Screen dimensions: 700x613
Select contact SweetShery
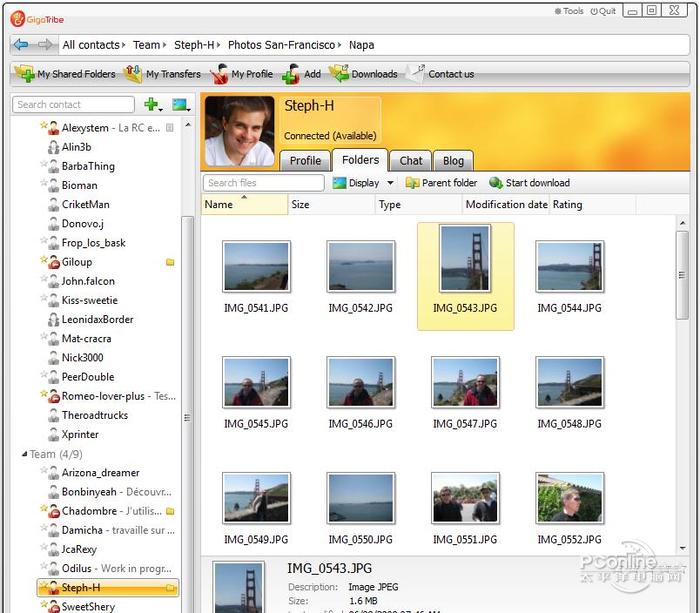[78, 606]
